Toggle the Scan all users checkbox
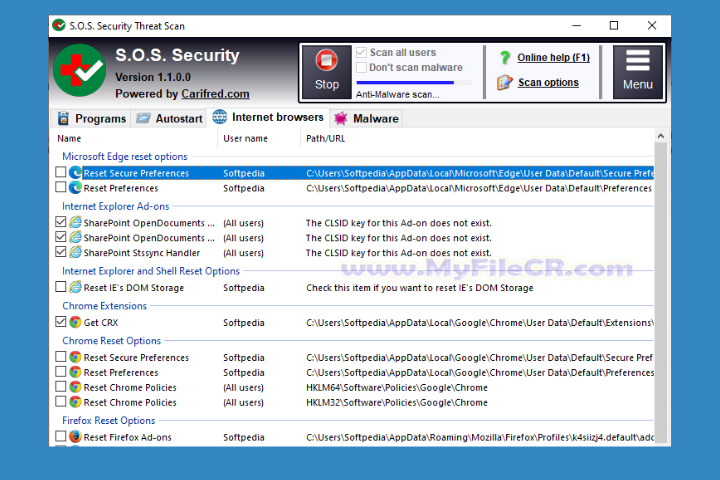 pos(361,52)
